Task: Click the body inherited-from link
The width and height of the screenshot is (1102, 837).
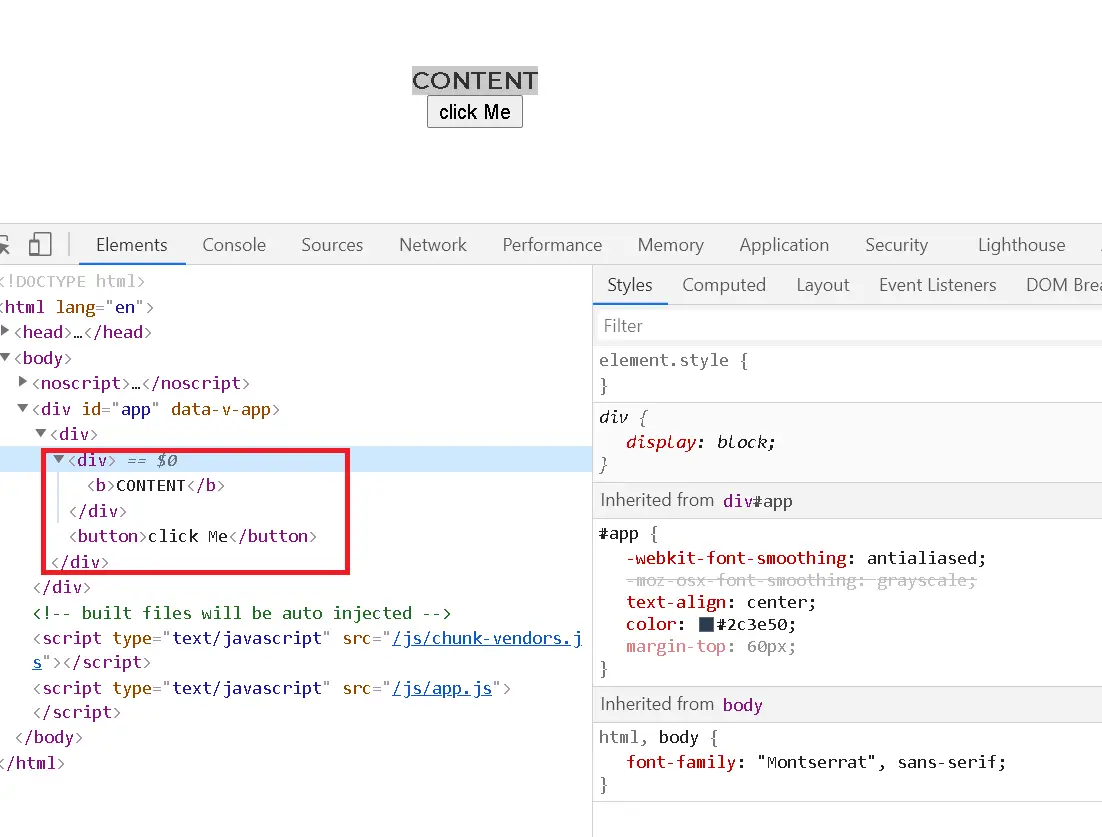Action: (742, 705)
